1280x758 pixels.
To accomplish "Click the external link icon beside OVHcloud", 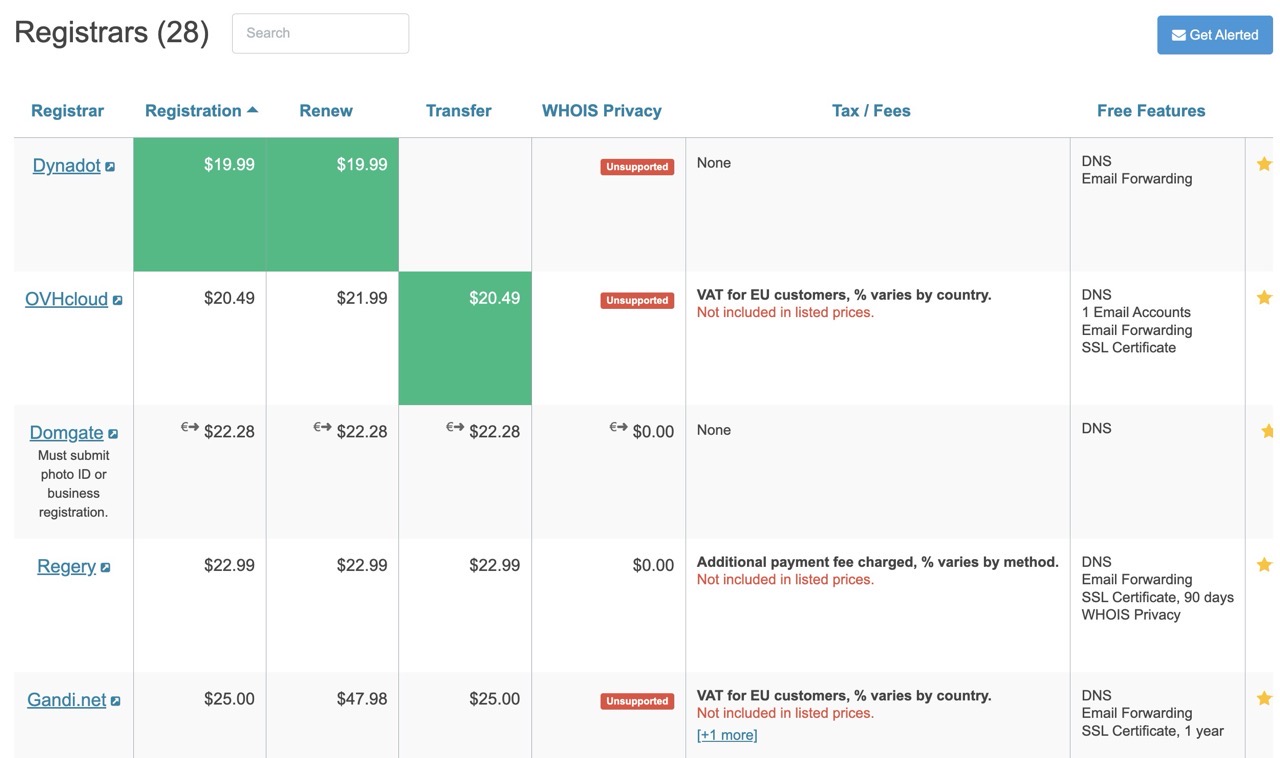I will (x=117, y=300).
